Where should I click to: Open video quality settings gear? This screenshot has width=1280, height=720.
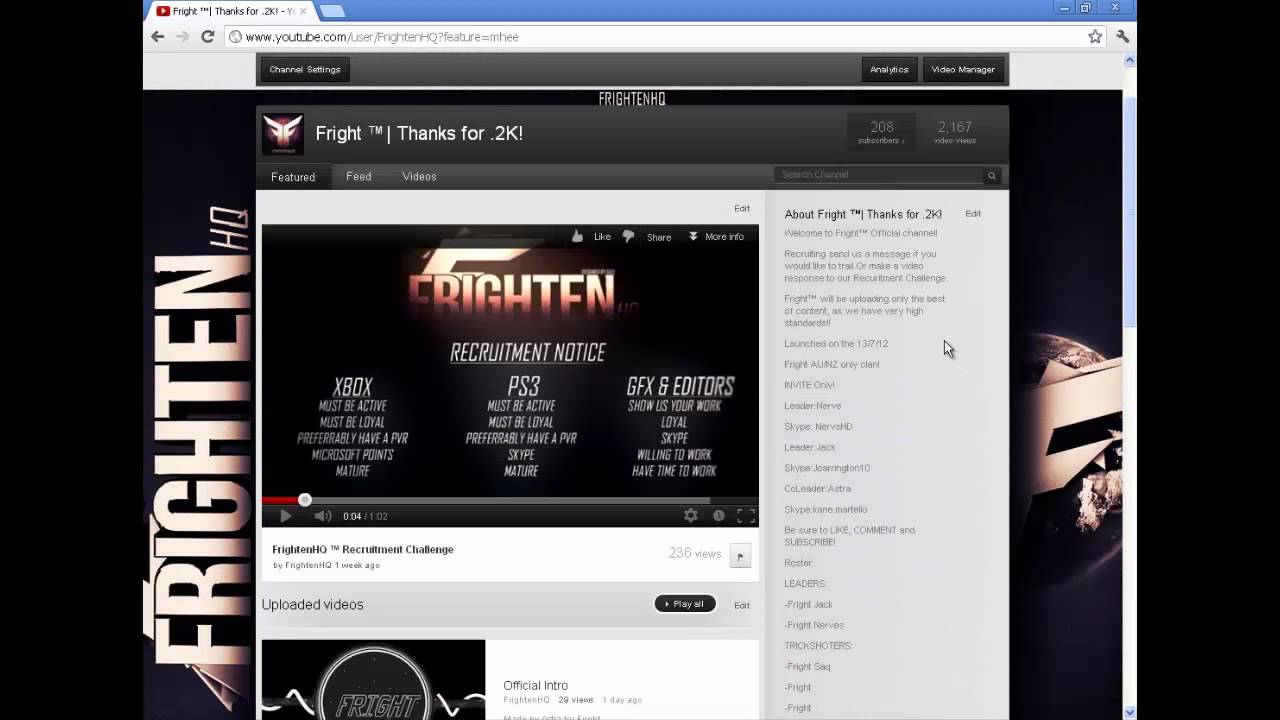tap(690, 515)
